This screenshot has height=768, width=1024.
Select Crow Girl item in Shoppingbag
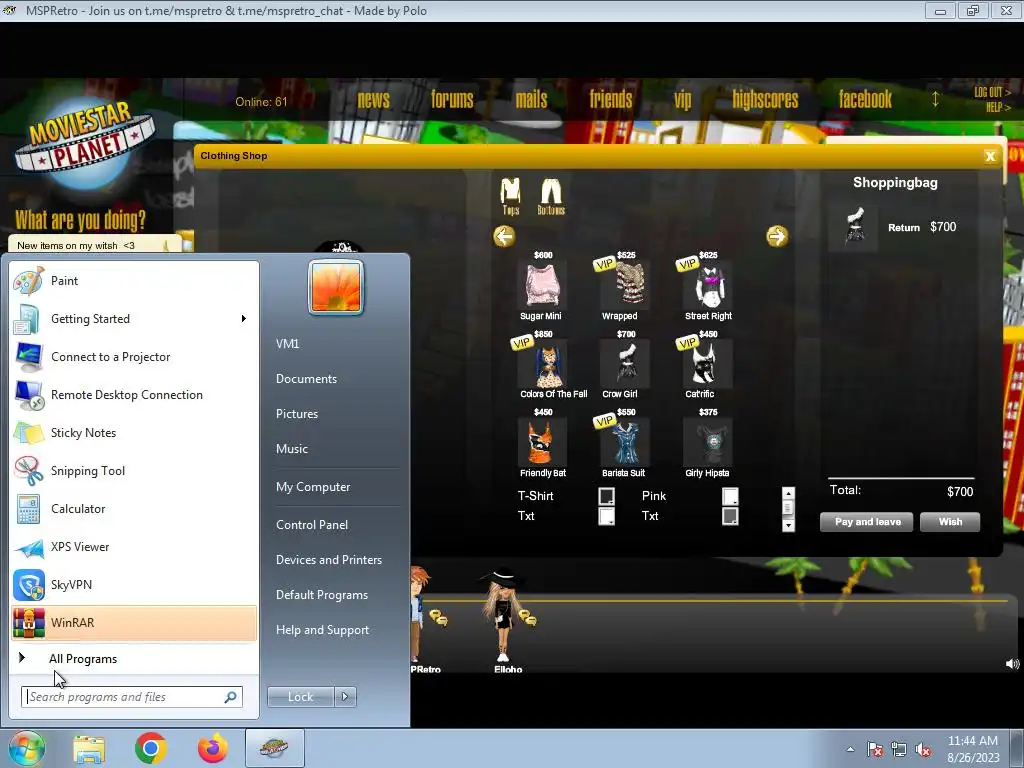pyautogui.click(x=855, y=227)
